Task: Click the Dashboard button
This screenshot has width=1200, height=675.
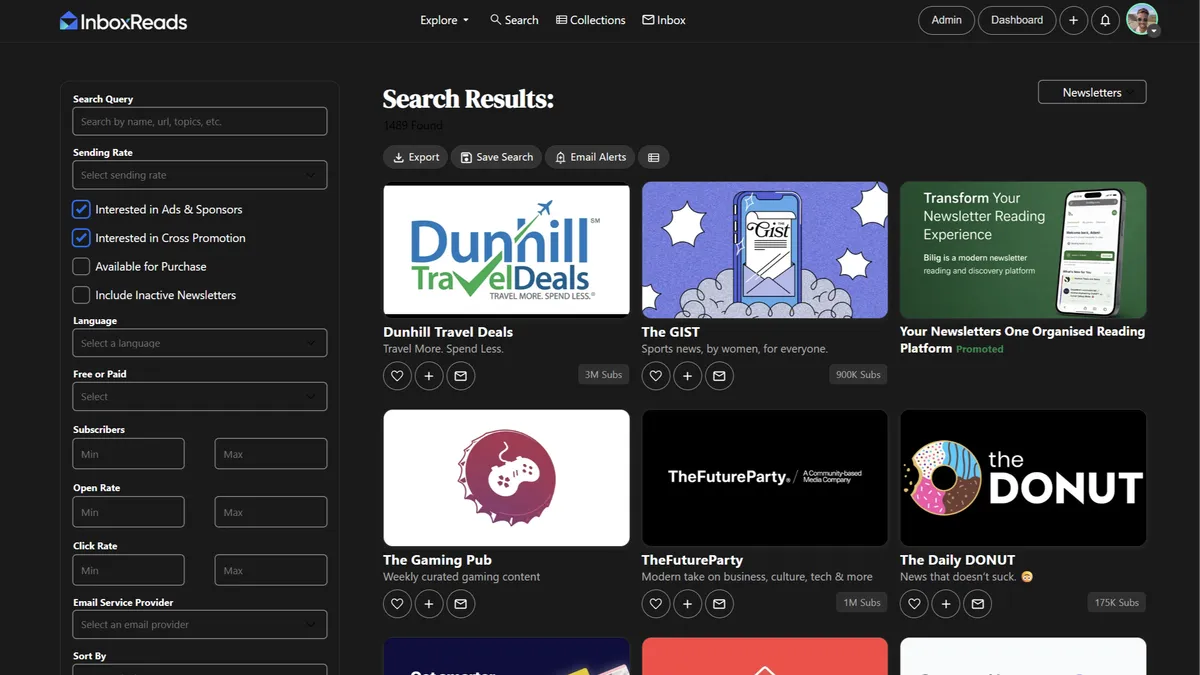Action: 1017,20
